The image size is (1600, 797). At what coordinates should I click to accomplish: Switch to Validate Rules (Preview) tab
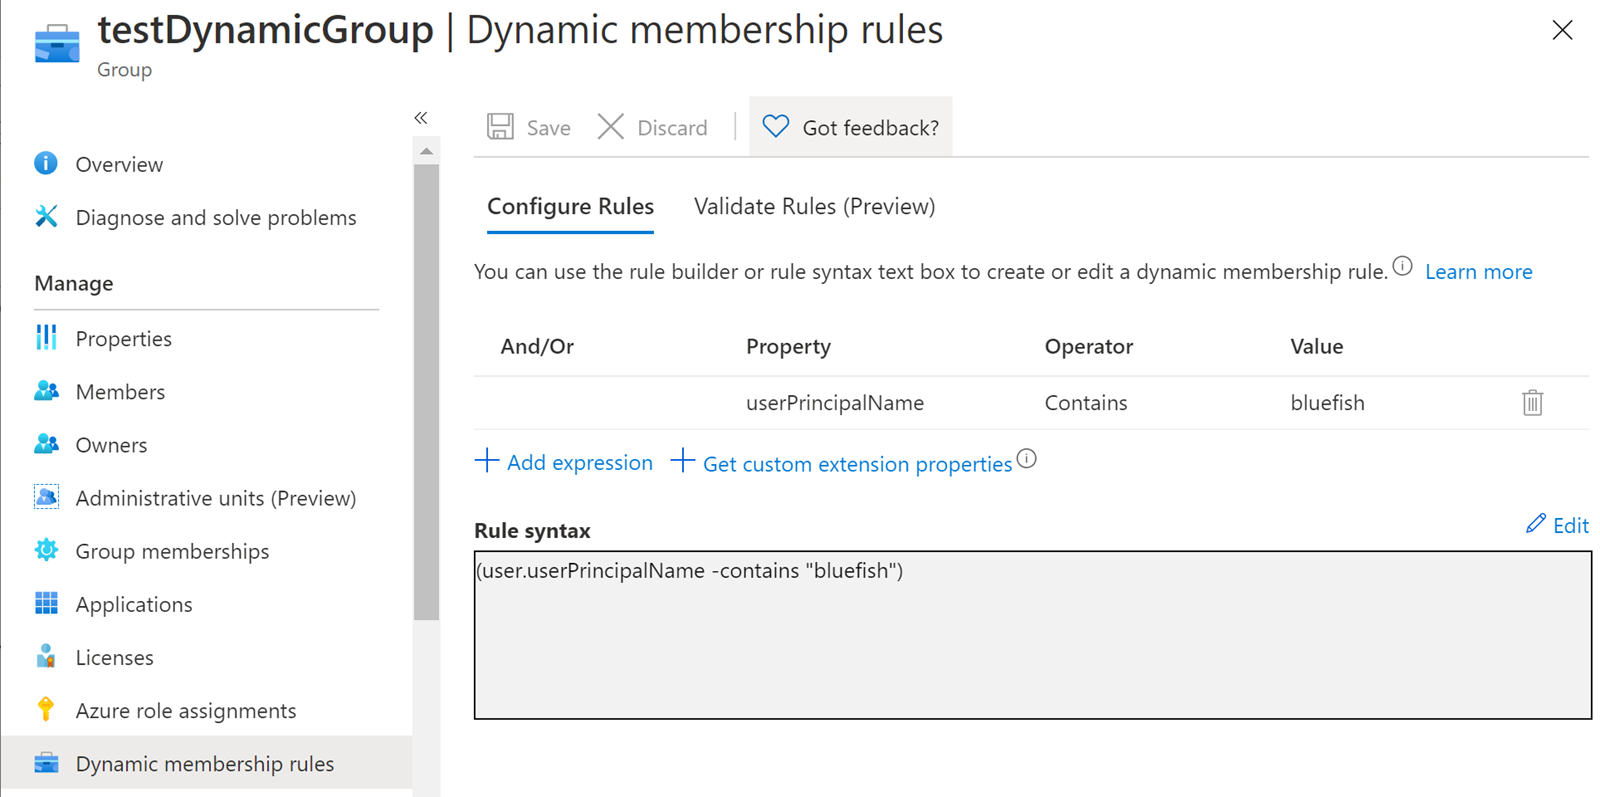(x=814, y=206)
